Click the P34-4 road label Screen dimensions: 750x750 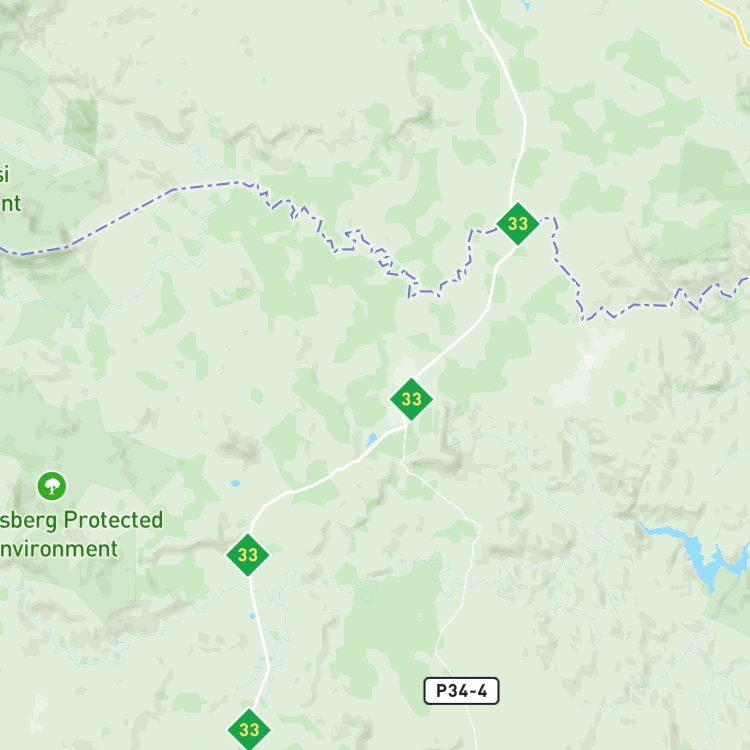click(x=462, y=691)
